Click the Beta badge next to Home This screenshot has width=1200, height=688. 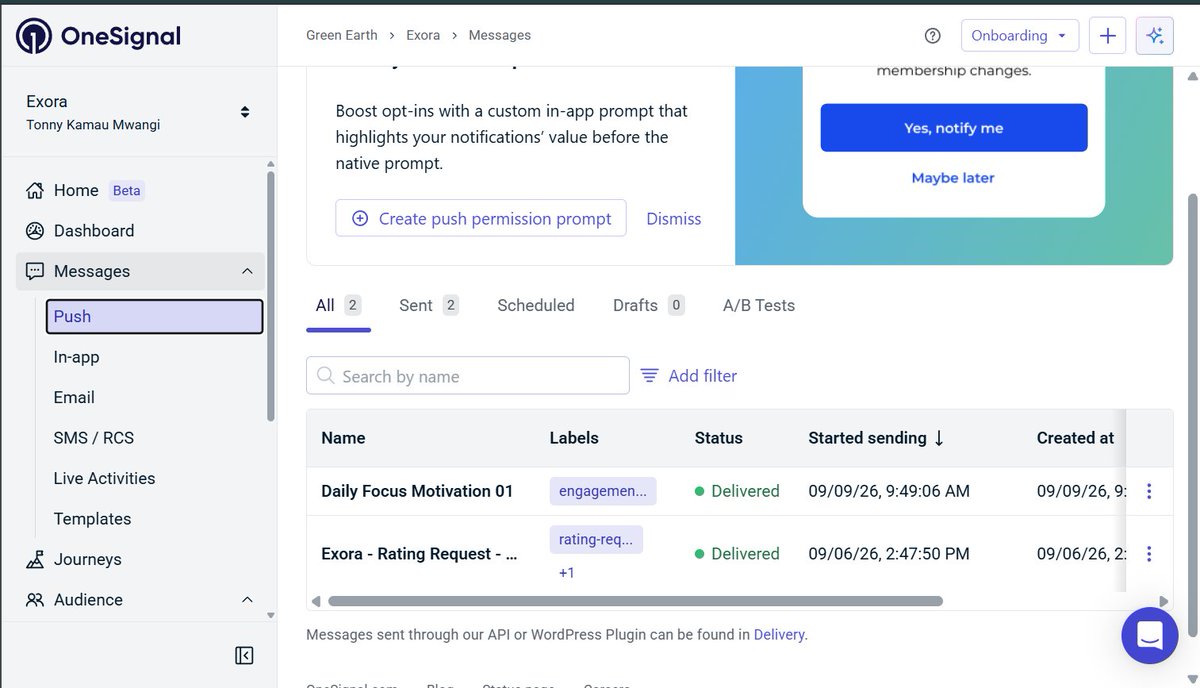[x=126, y=190]
